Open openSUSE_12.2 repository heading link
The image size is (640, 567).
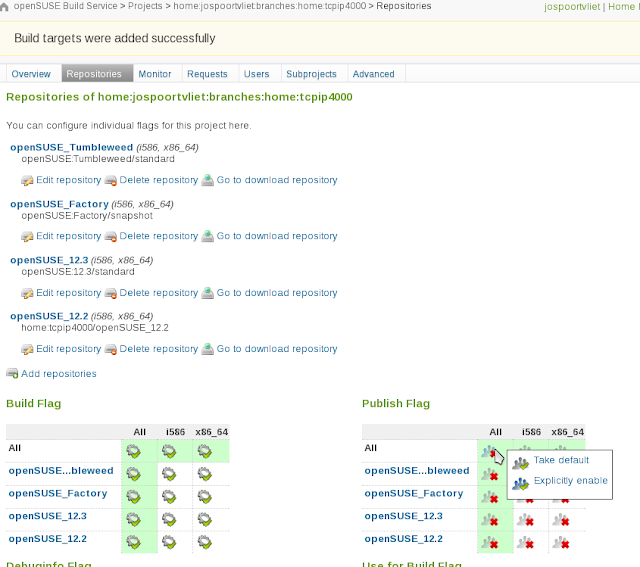[49, 316]
